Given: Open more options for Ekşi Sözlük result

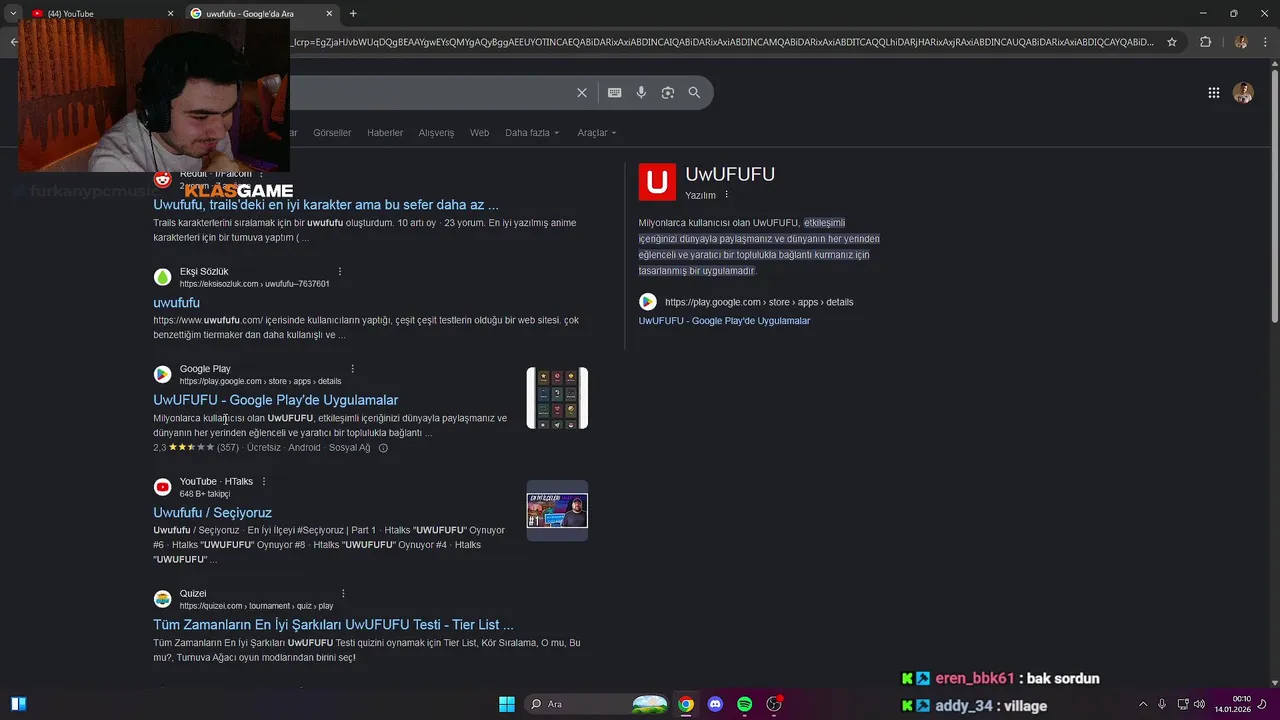Looking at the screenshot, I should 340,272.
